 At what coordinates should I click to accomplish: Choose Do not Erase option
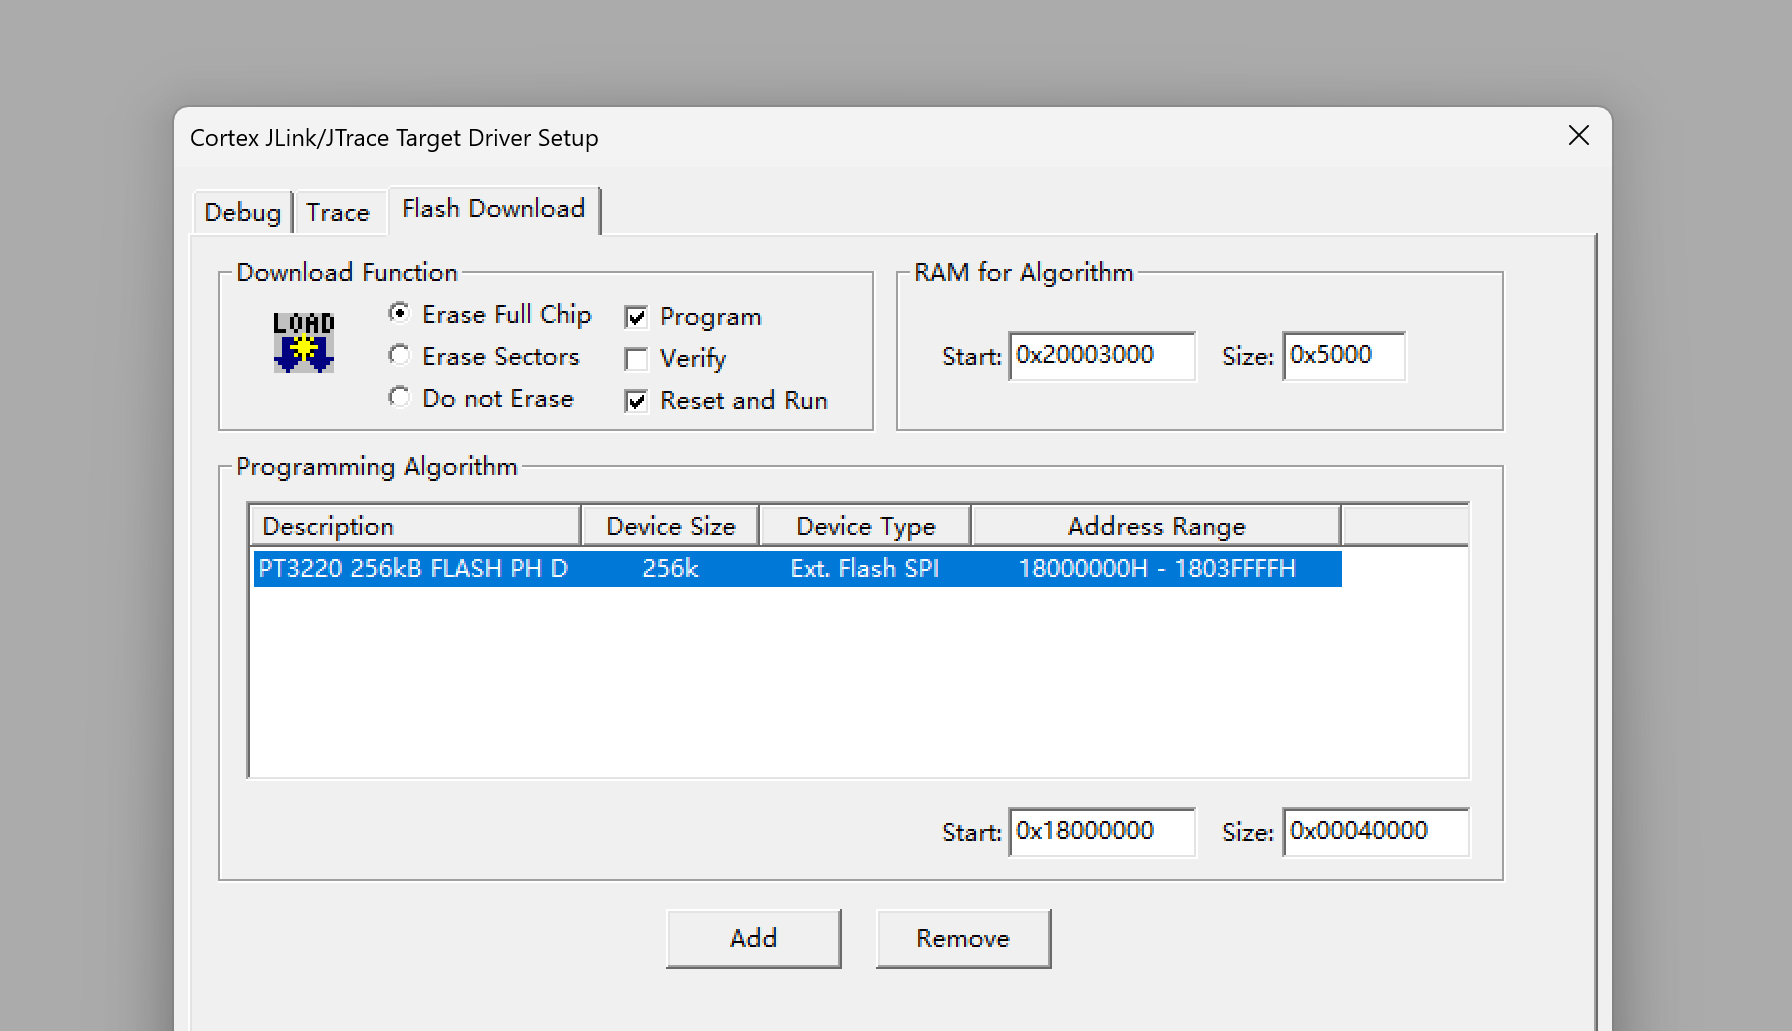[399, 398]
